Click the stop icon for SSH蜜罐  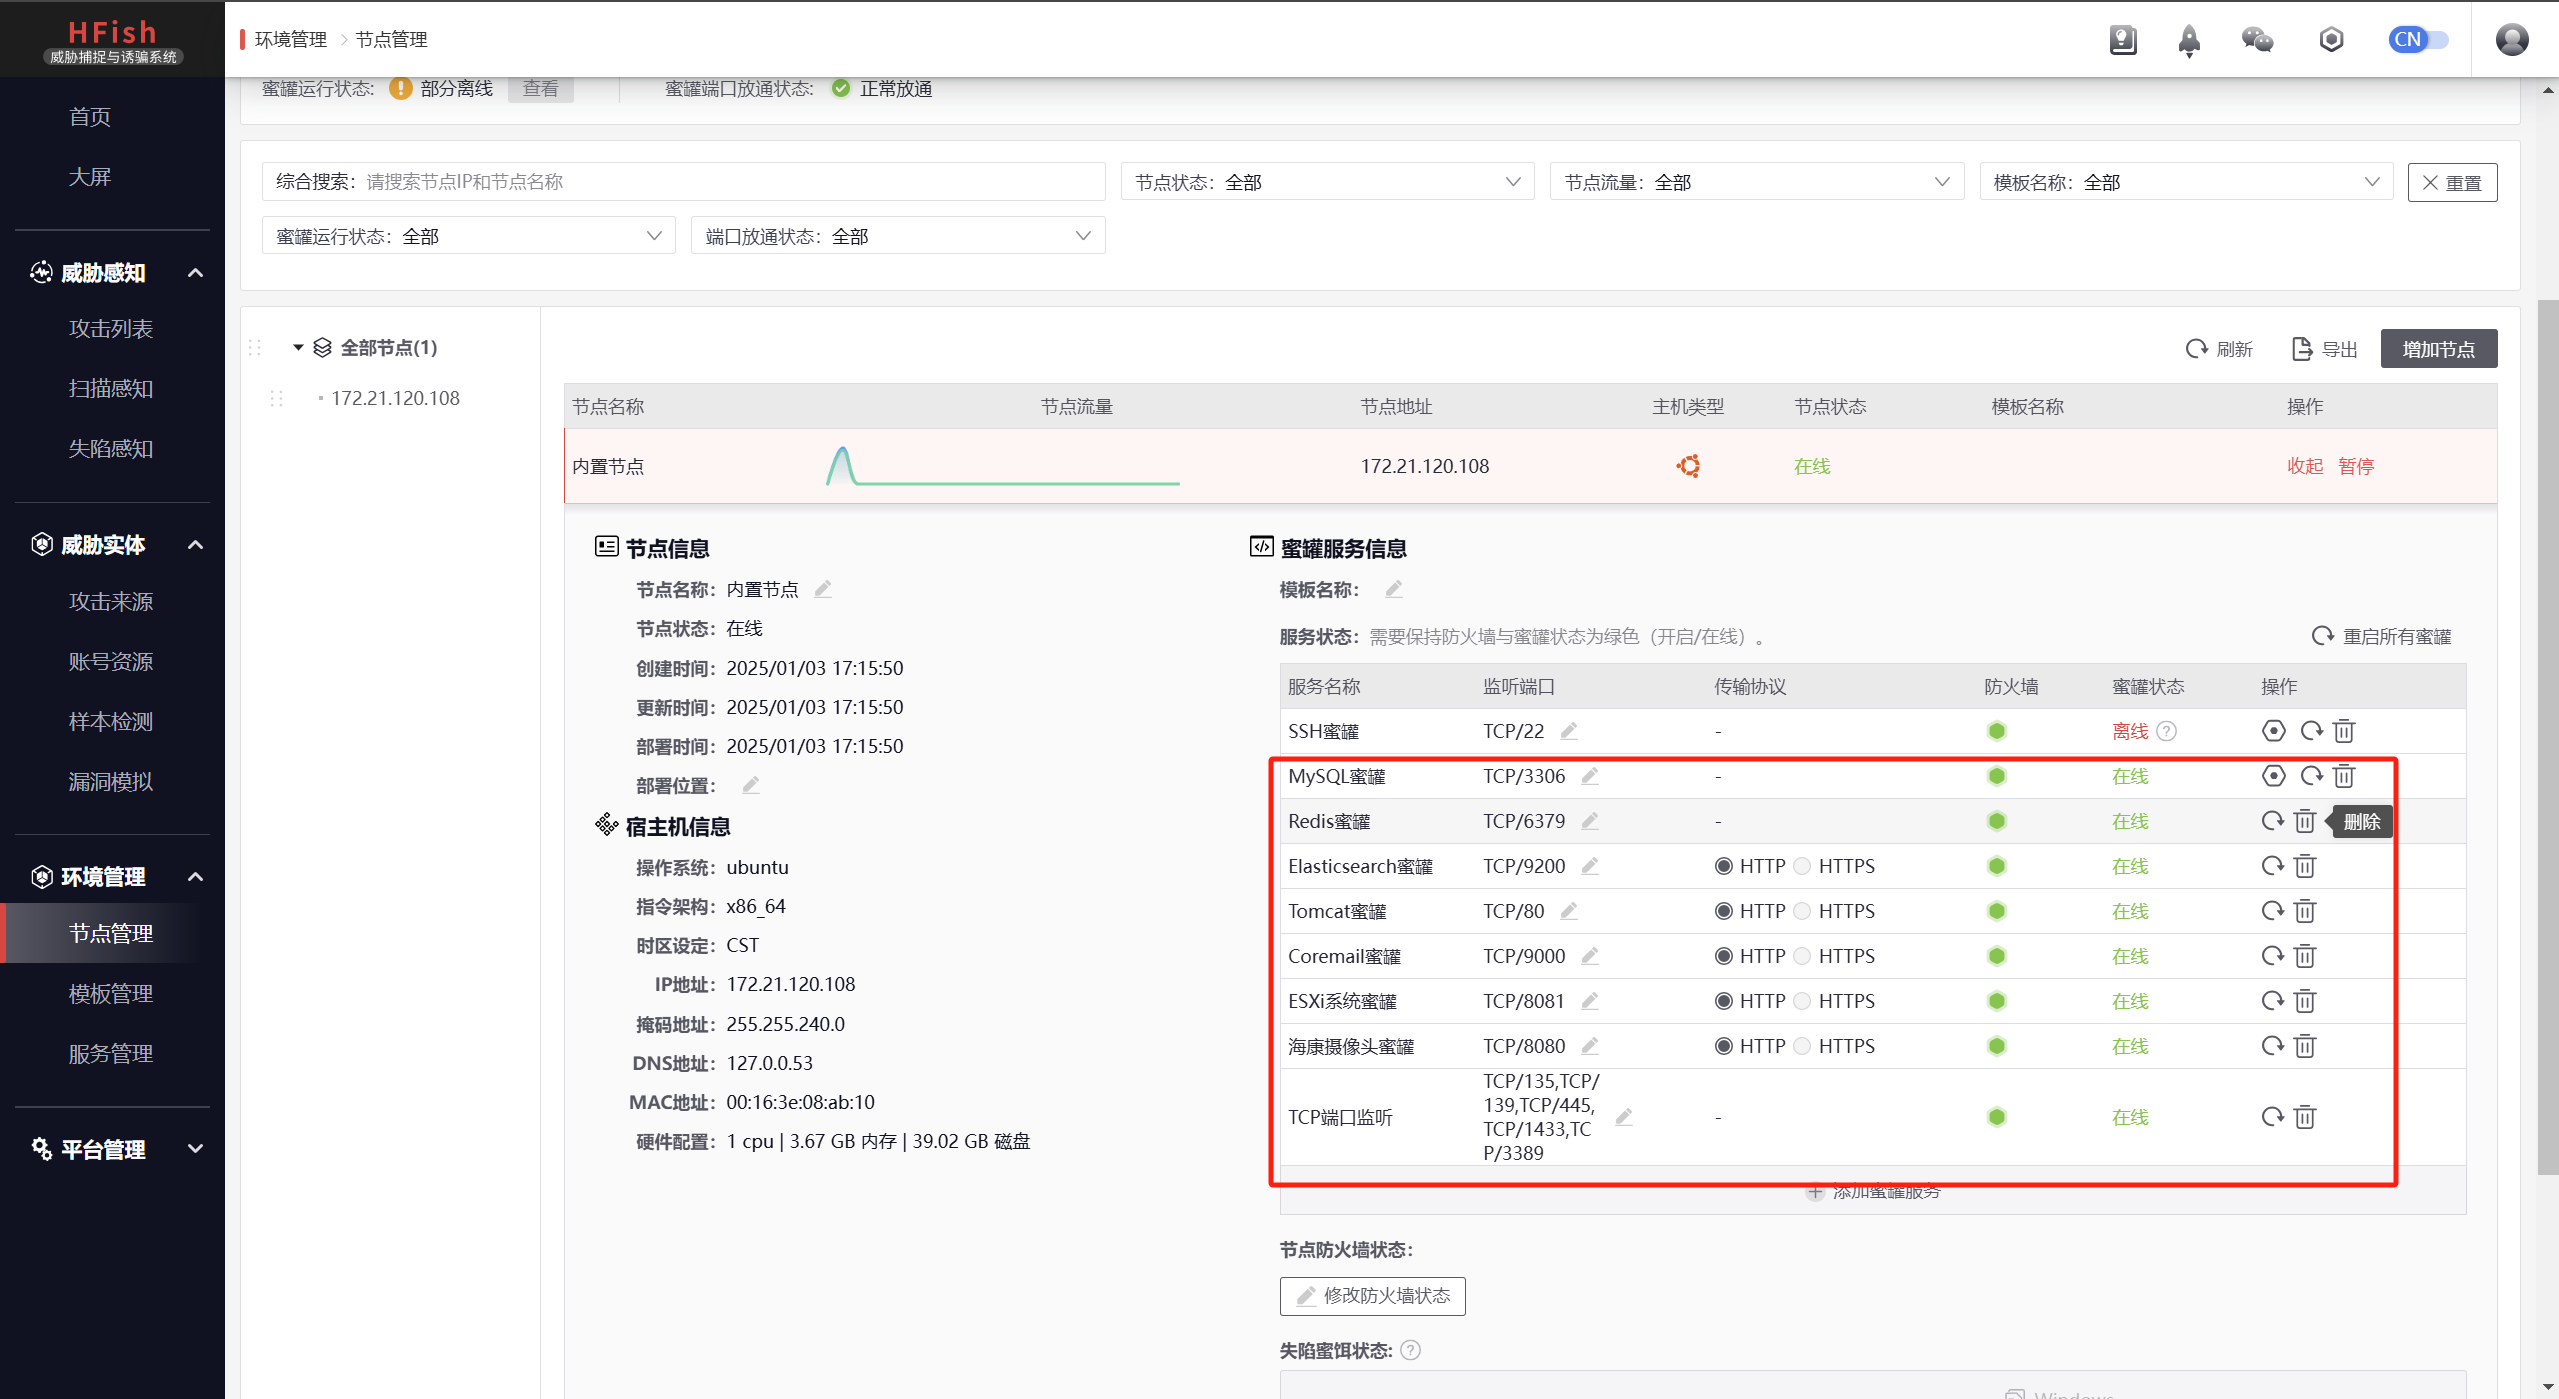[x=2273, y=731]
